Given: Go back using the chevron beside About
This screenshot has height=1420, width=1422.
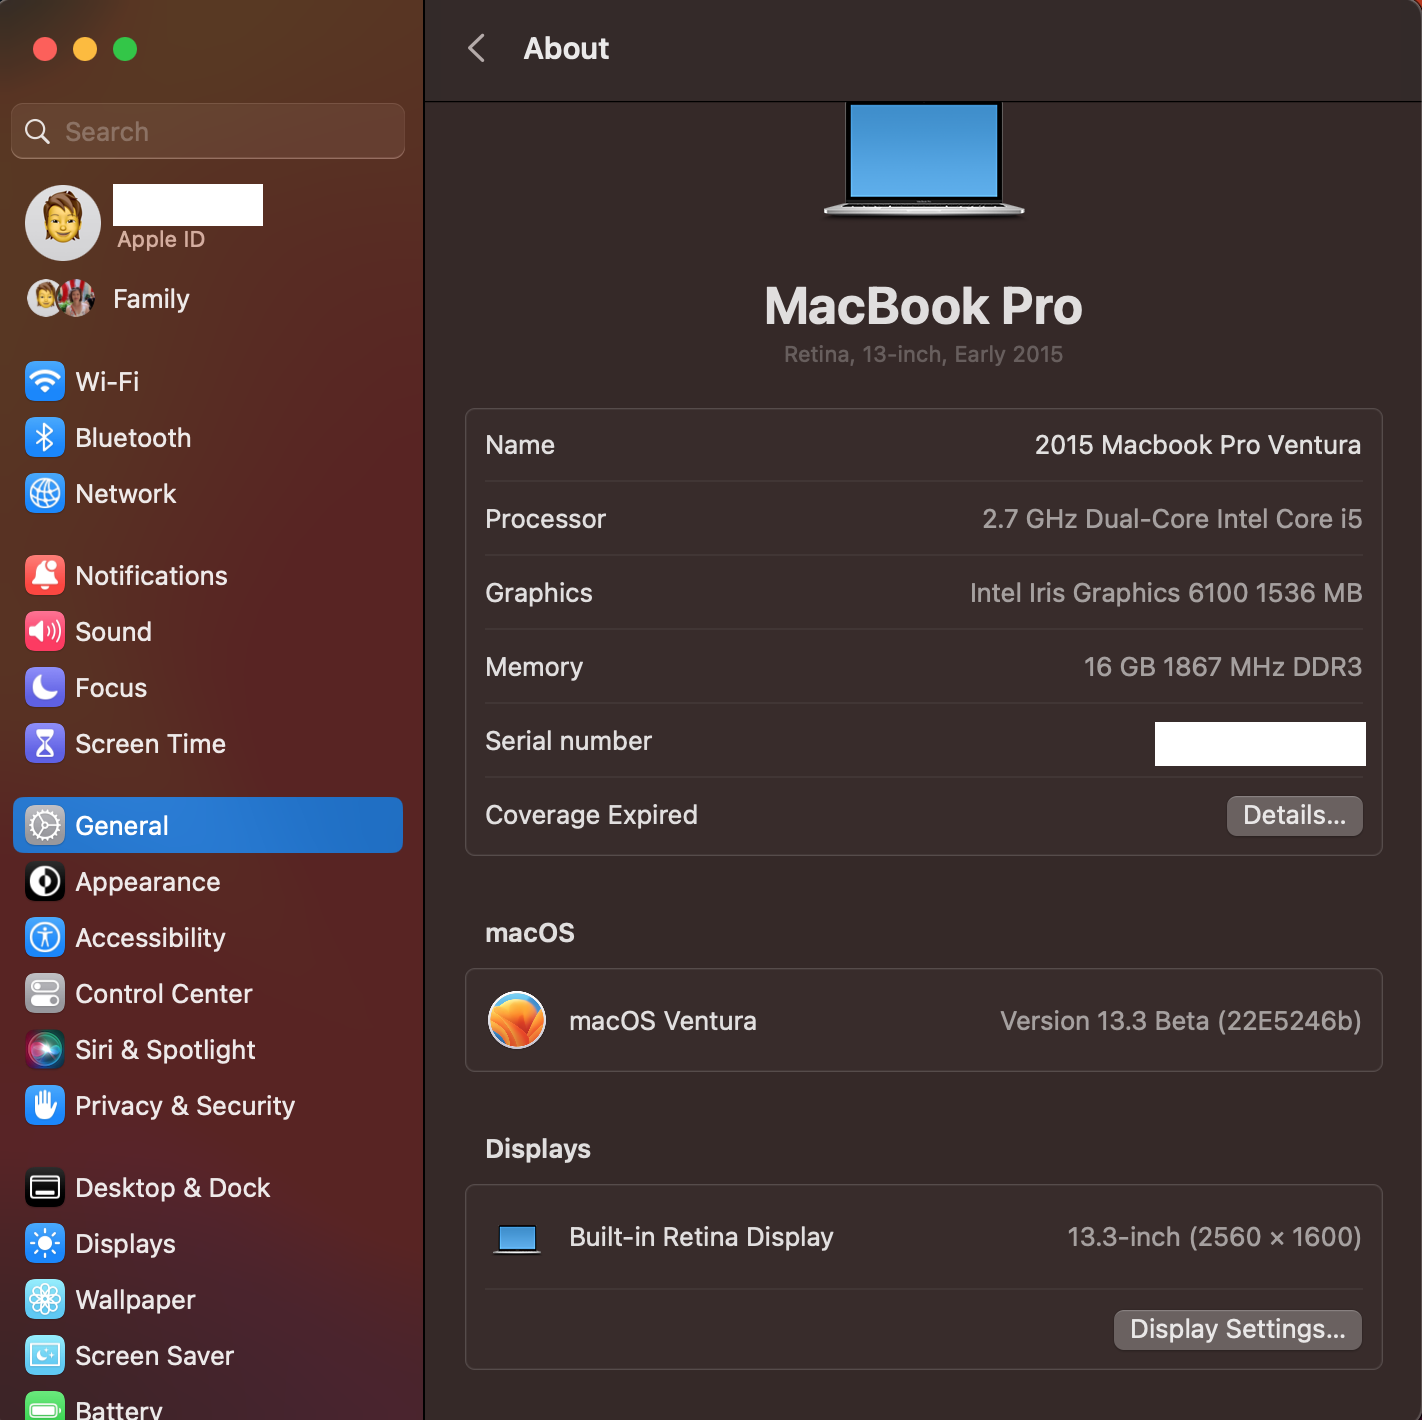Looking at the screenshot, I should click(x=477, y=48).
